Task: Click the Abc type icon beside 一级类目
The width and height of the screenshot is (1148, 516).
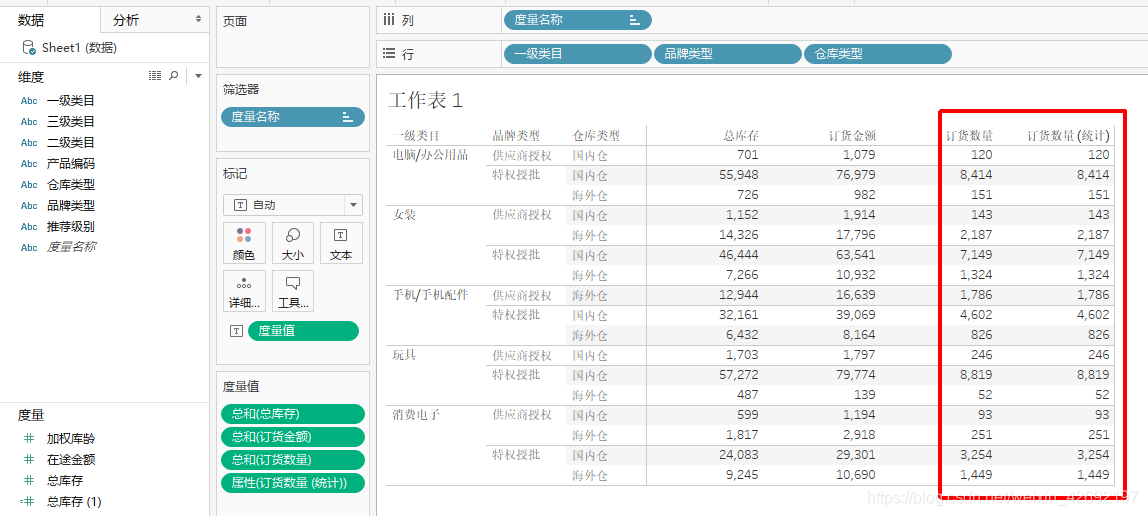Action: point(29,101)
